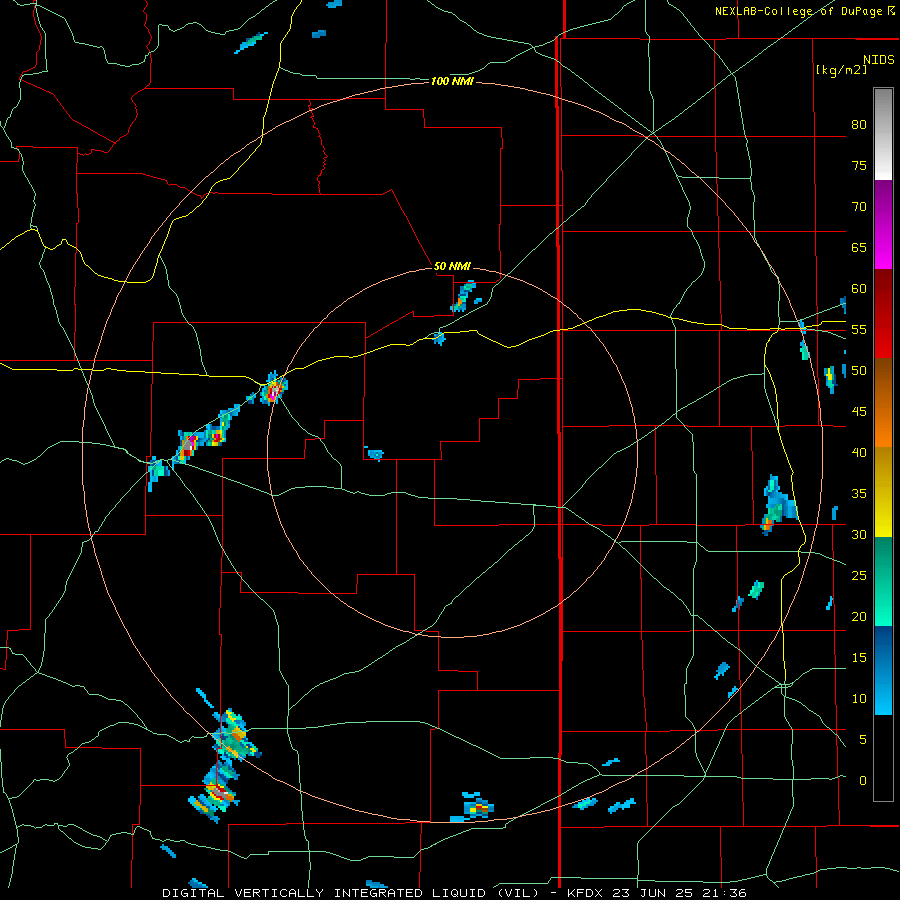
Task: Pick the 50 legend number
Action: 859,371
